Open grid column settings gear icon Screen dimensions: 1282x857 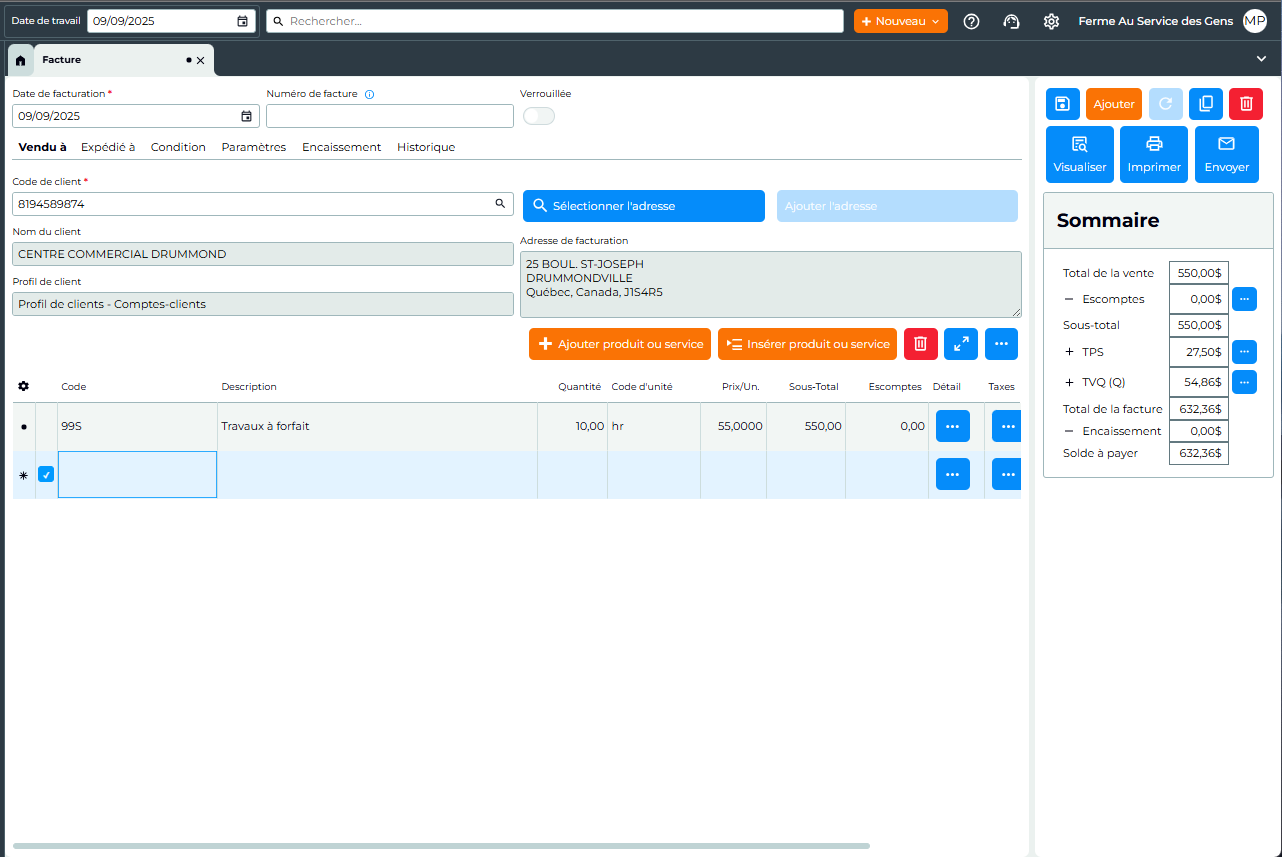point(24,386)
